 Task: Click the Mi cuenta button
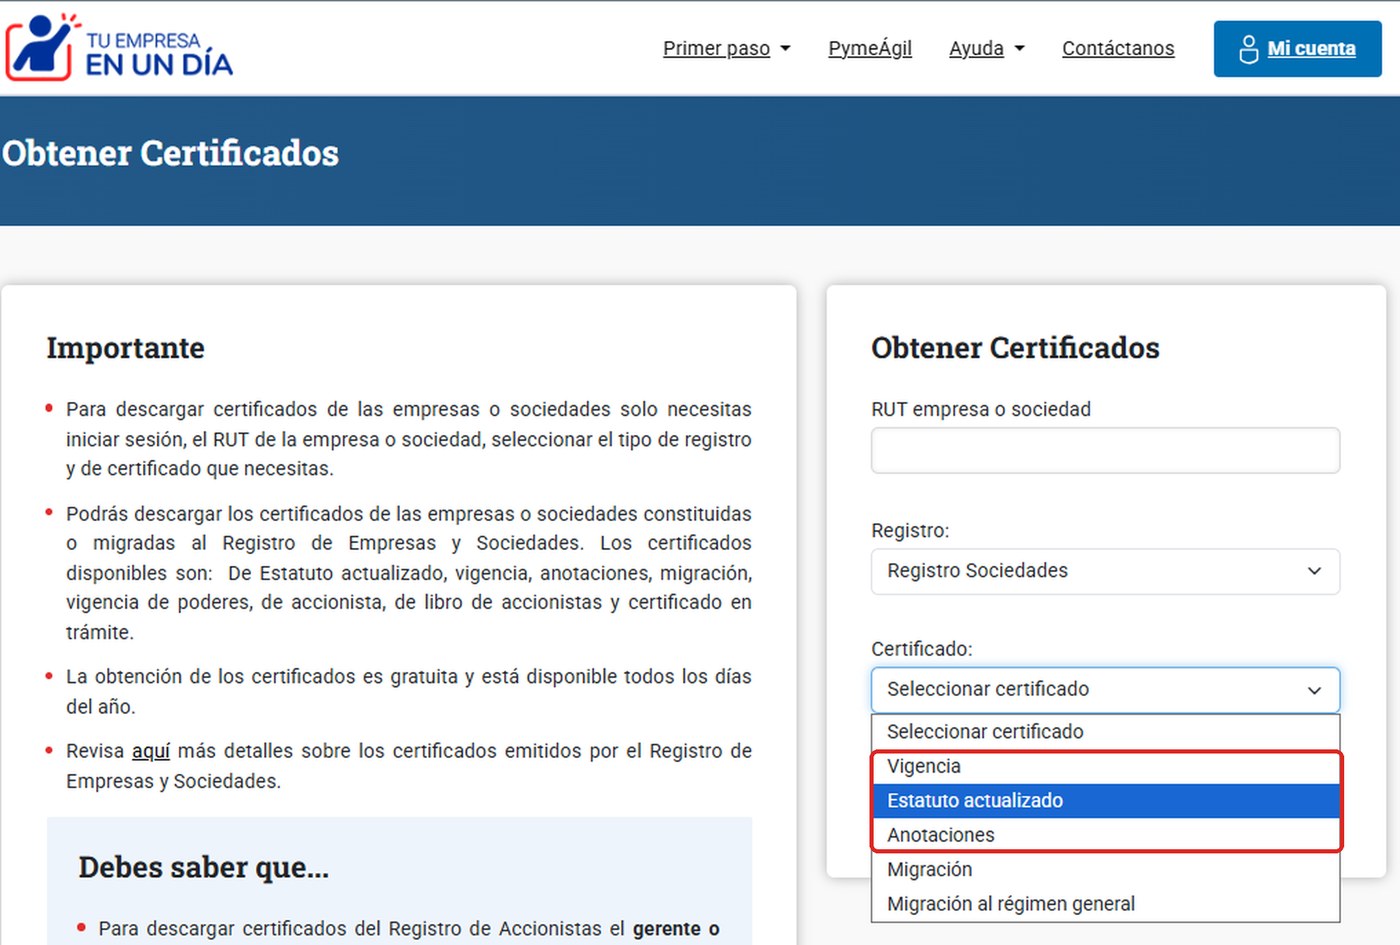[1297, 49]
